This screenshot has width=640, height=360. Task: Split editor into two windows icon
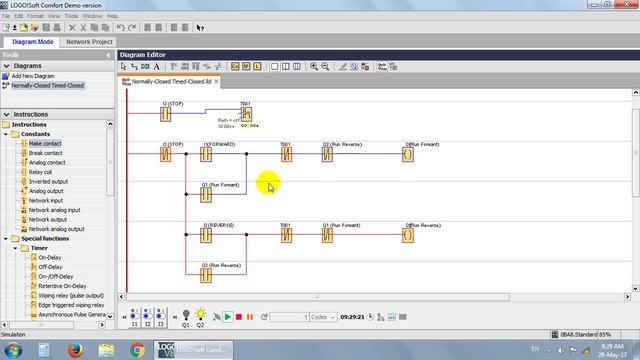click(286, 67)
